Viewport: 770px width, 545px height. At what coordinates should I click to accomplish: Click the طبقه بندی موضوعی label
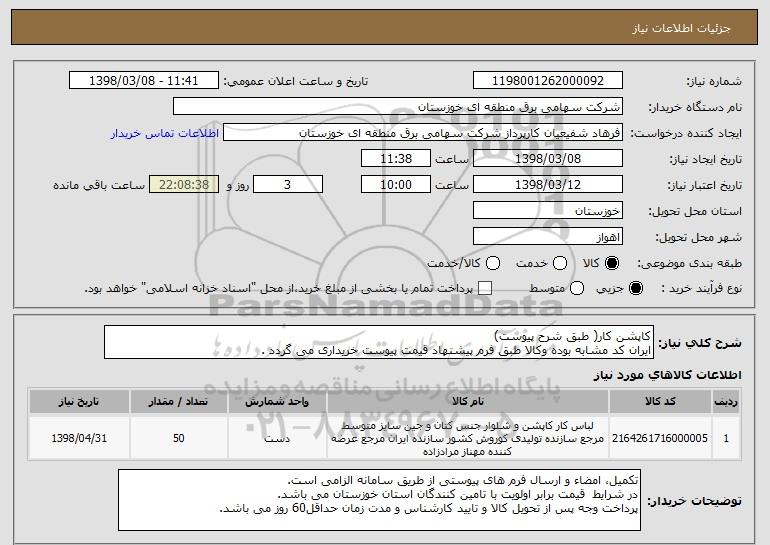click(x=689, y=263)
